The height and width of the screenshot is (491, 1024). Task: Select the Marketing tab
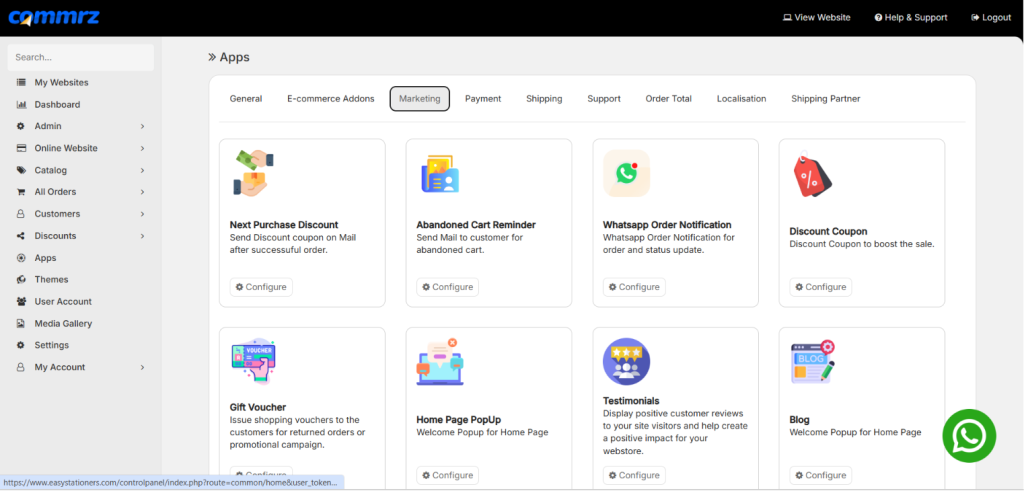coord(420,99)
